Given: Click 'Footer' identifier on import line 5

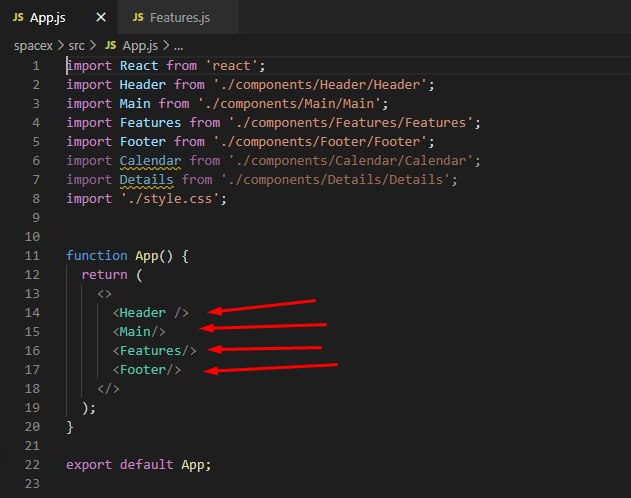Looking at the screenshot, I should click(x=143, y=142).
